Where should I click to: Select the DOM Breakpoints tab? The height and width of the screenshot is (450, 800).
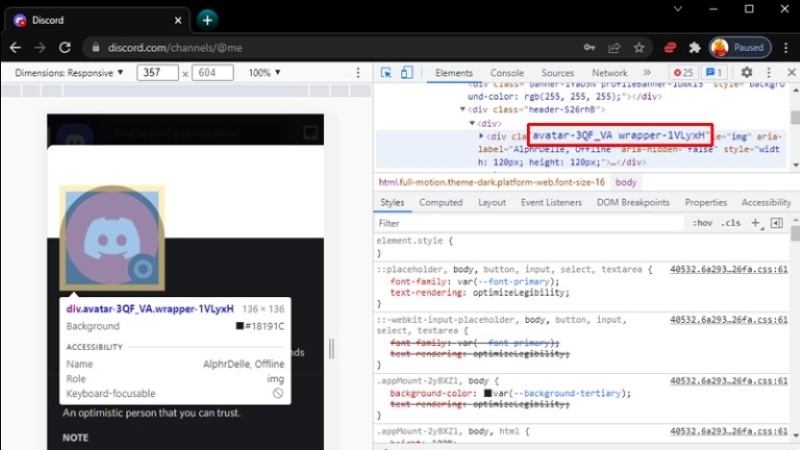point(633,203)
